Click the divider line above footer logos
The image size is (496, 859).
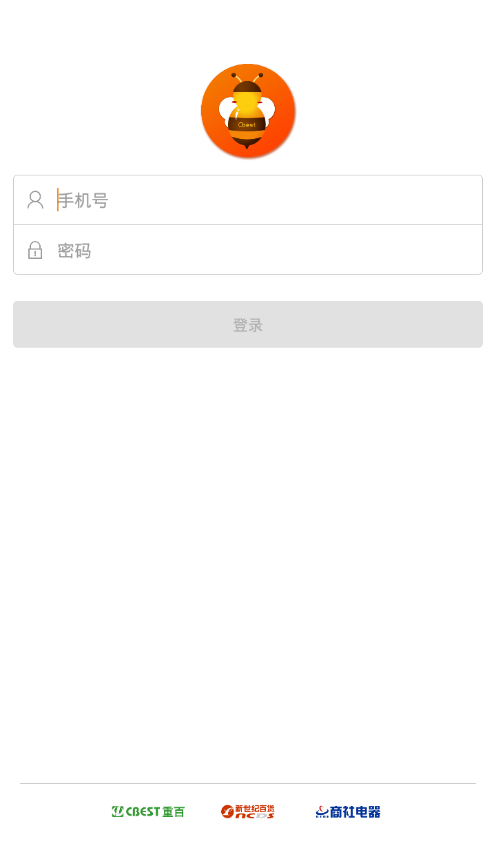(248, 783)
